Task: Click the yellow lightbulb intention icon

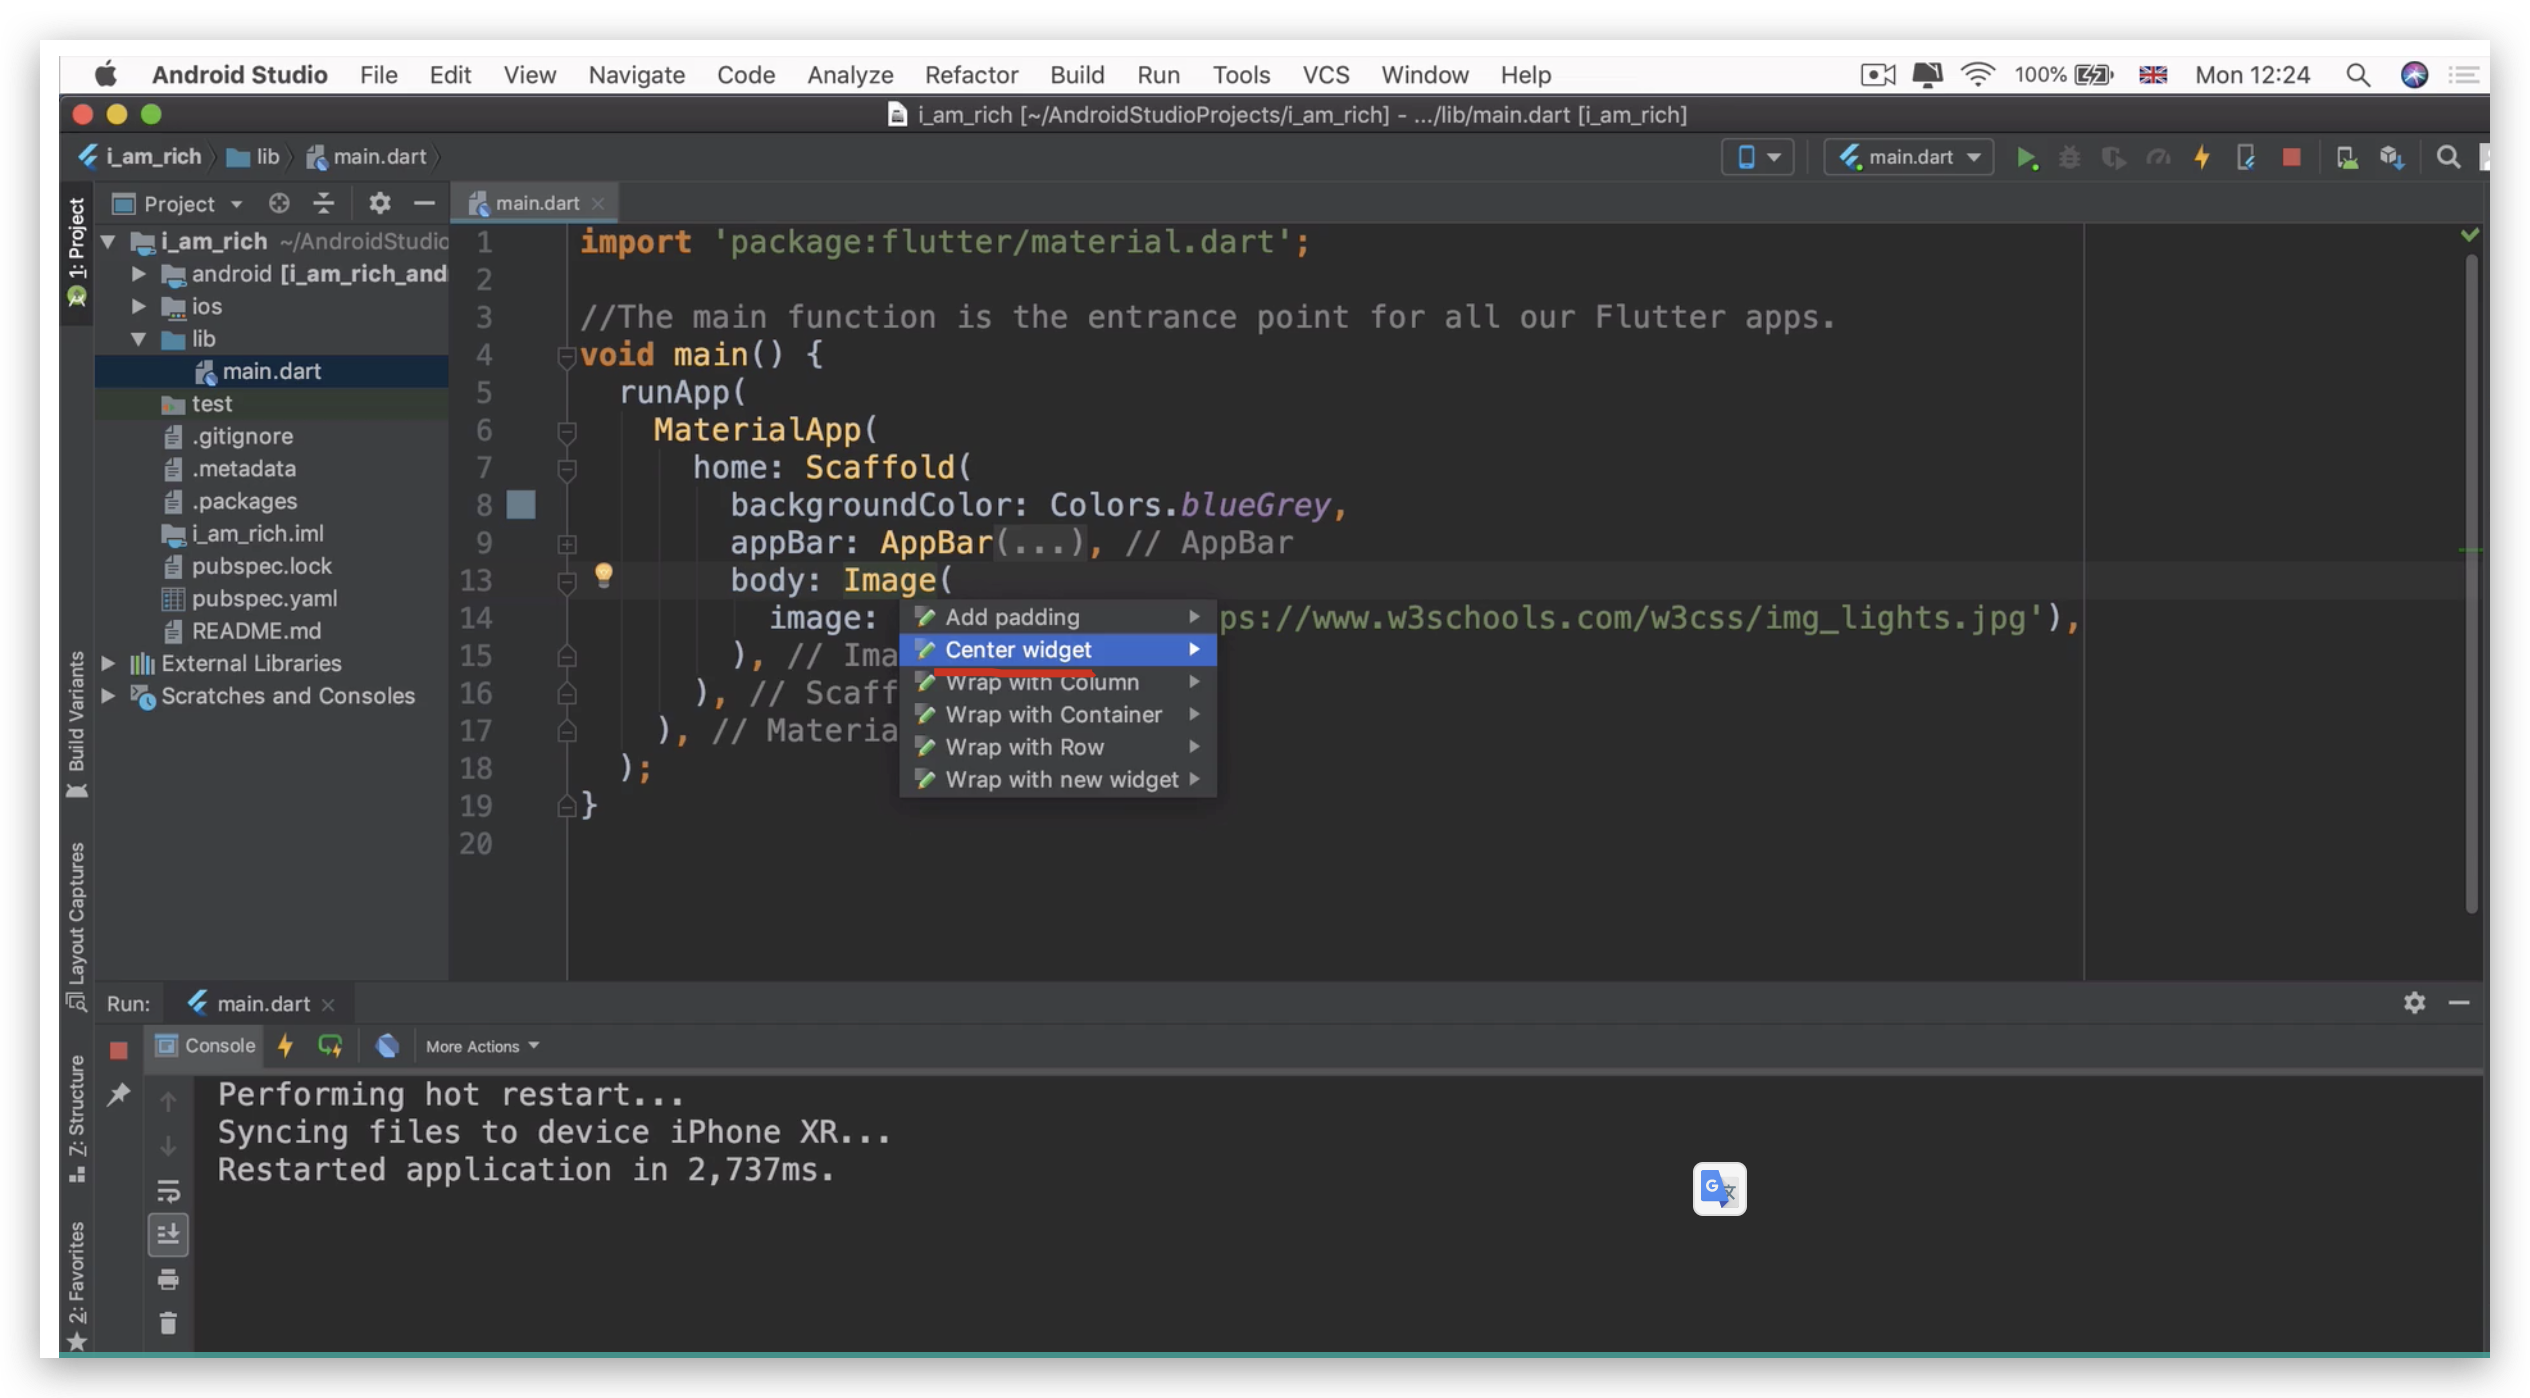Action: pyautogui.click(x=603, y=575)
